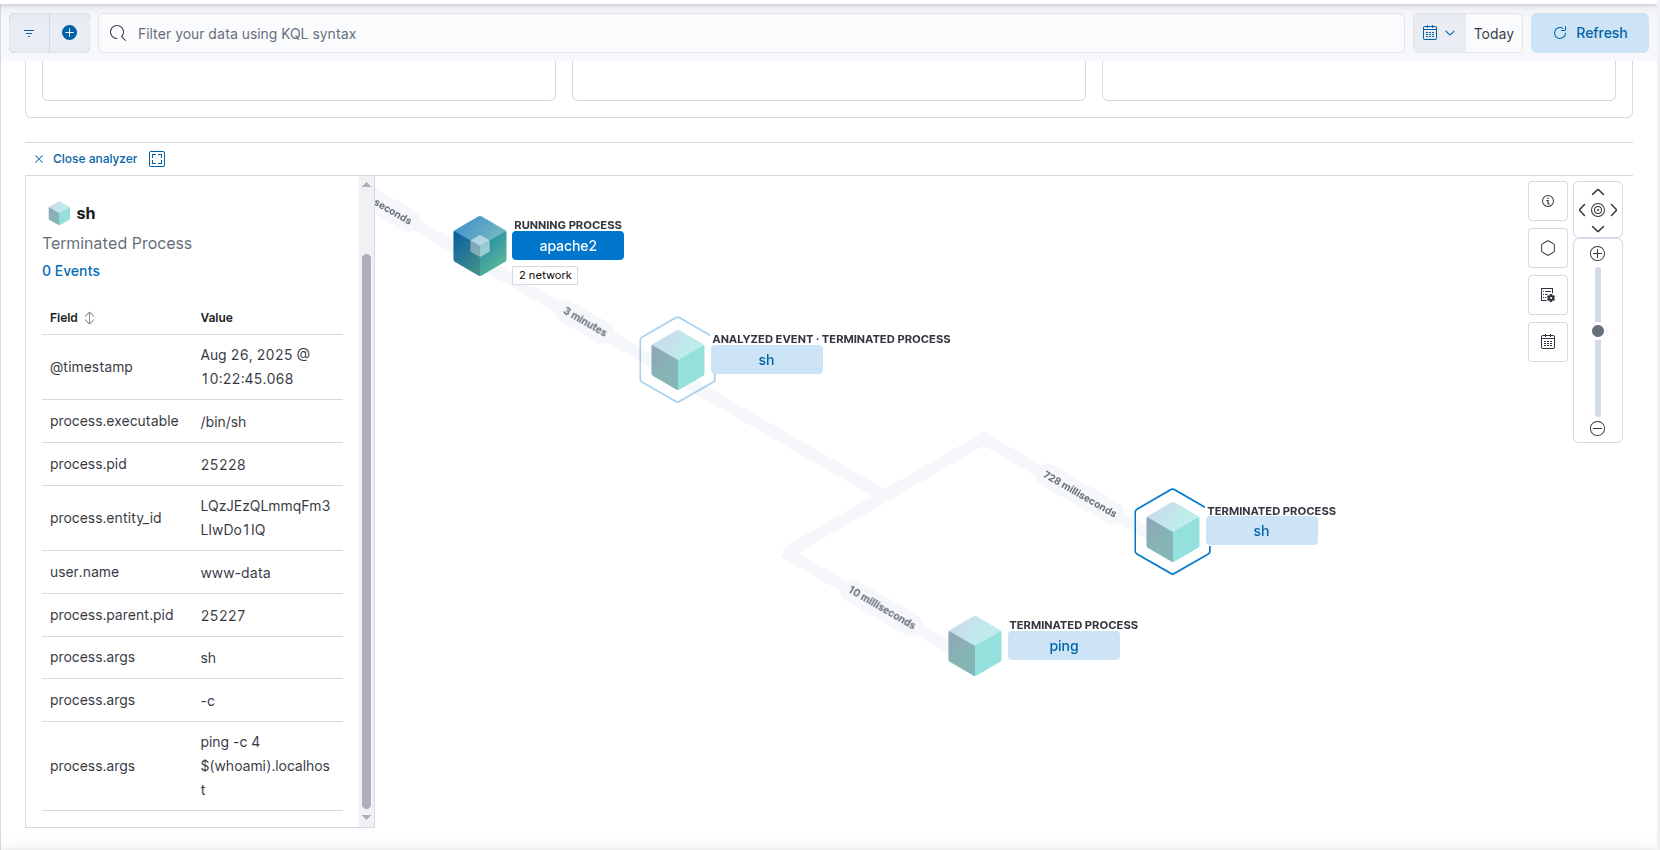
Task: Pan the graph right with the arrow
Action: point(1614,210)
